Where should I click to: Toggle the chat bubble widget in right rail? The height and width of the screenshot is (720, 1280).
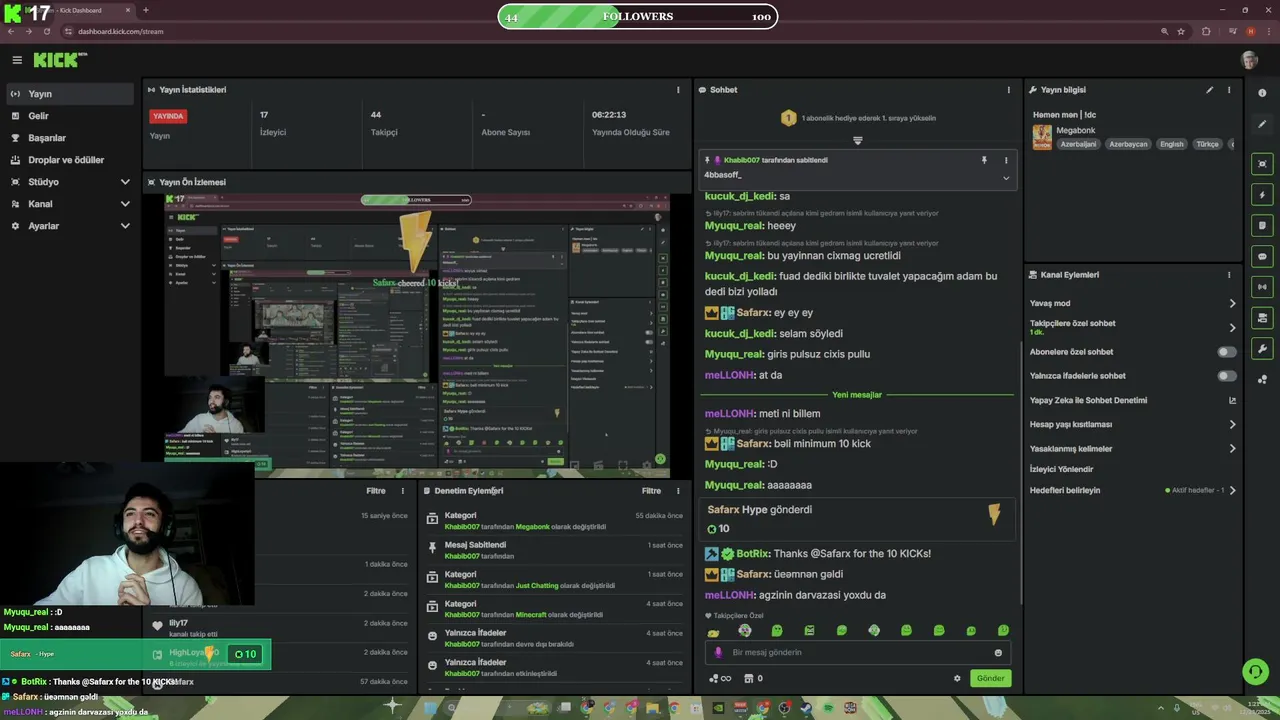(x=1262, y=257)
